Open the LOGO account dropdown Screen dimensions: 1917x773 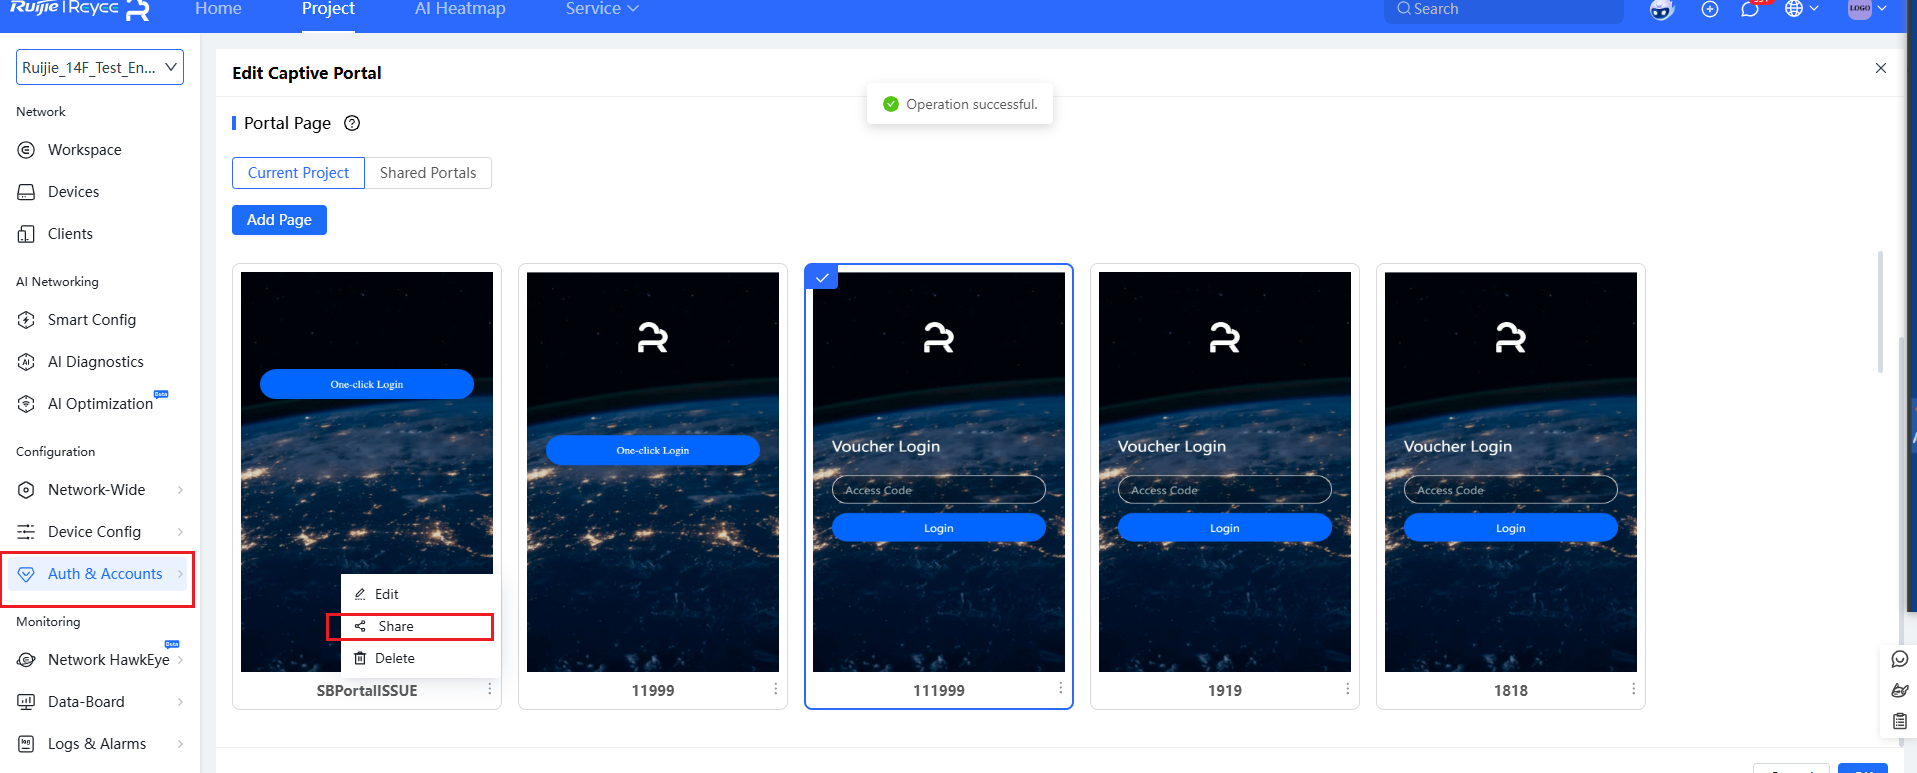pos(1867,9)
